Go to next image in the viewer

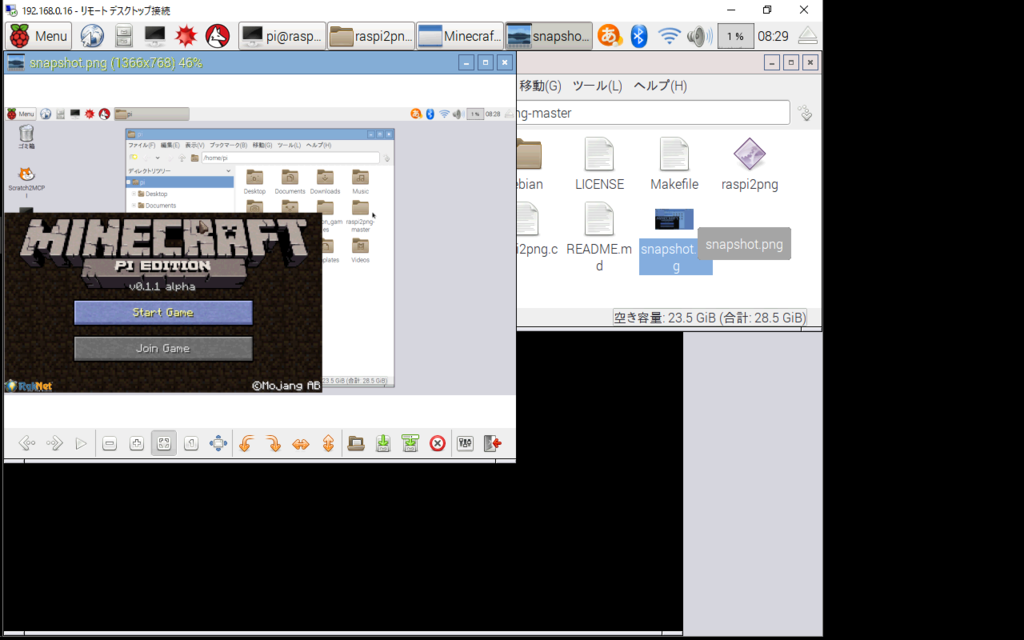pyautogui.click(x=54, y=443)
